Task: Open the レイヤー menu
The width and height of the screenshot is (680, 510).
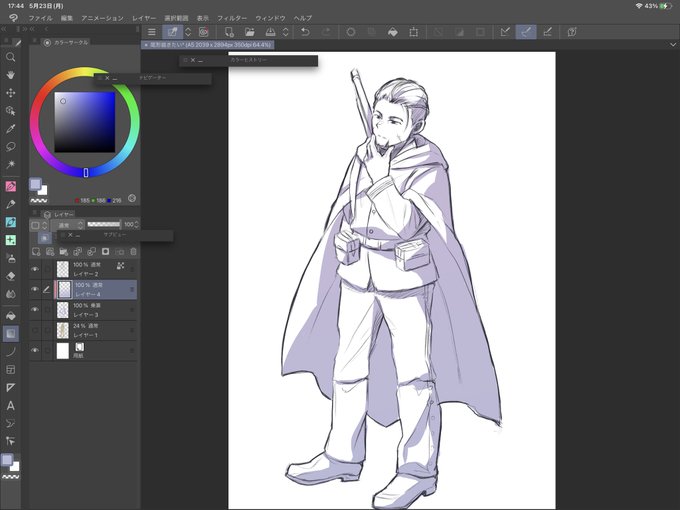Action: point(144,18)
